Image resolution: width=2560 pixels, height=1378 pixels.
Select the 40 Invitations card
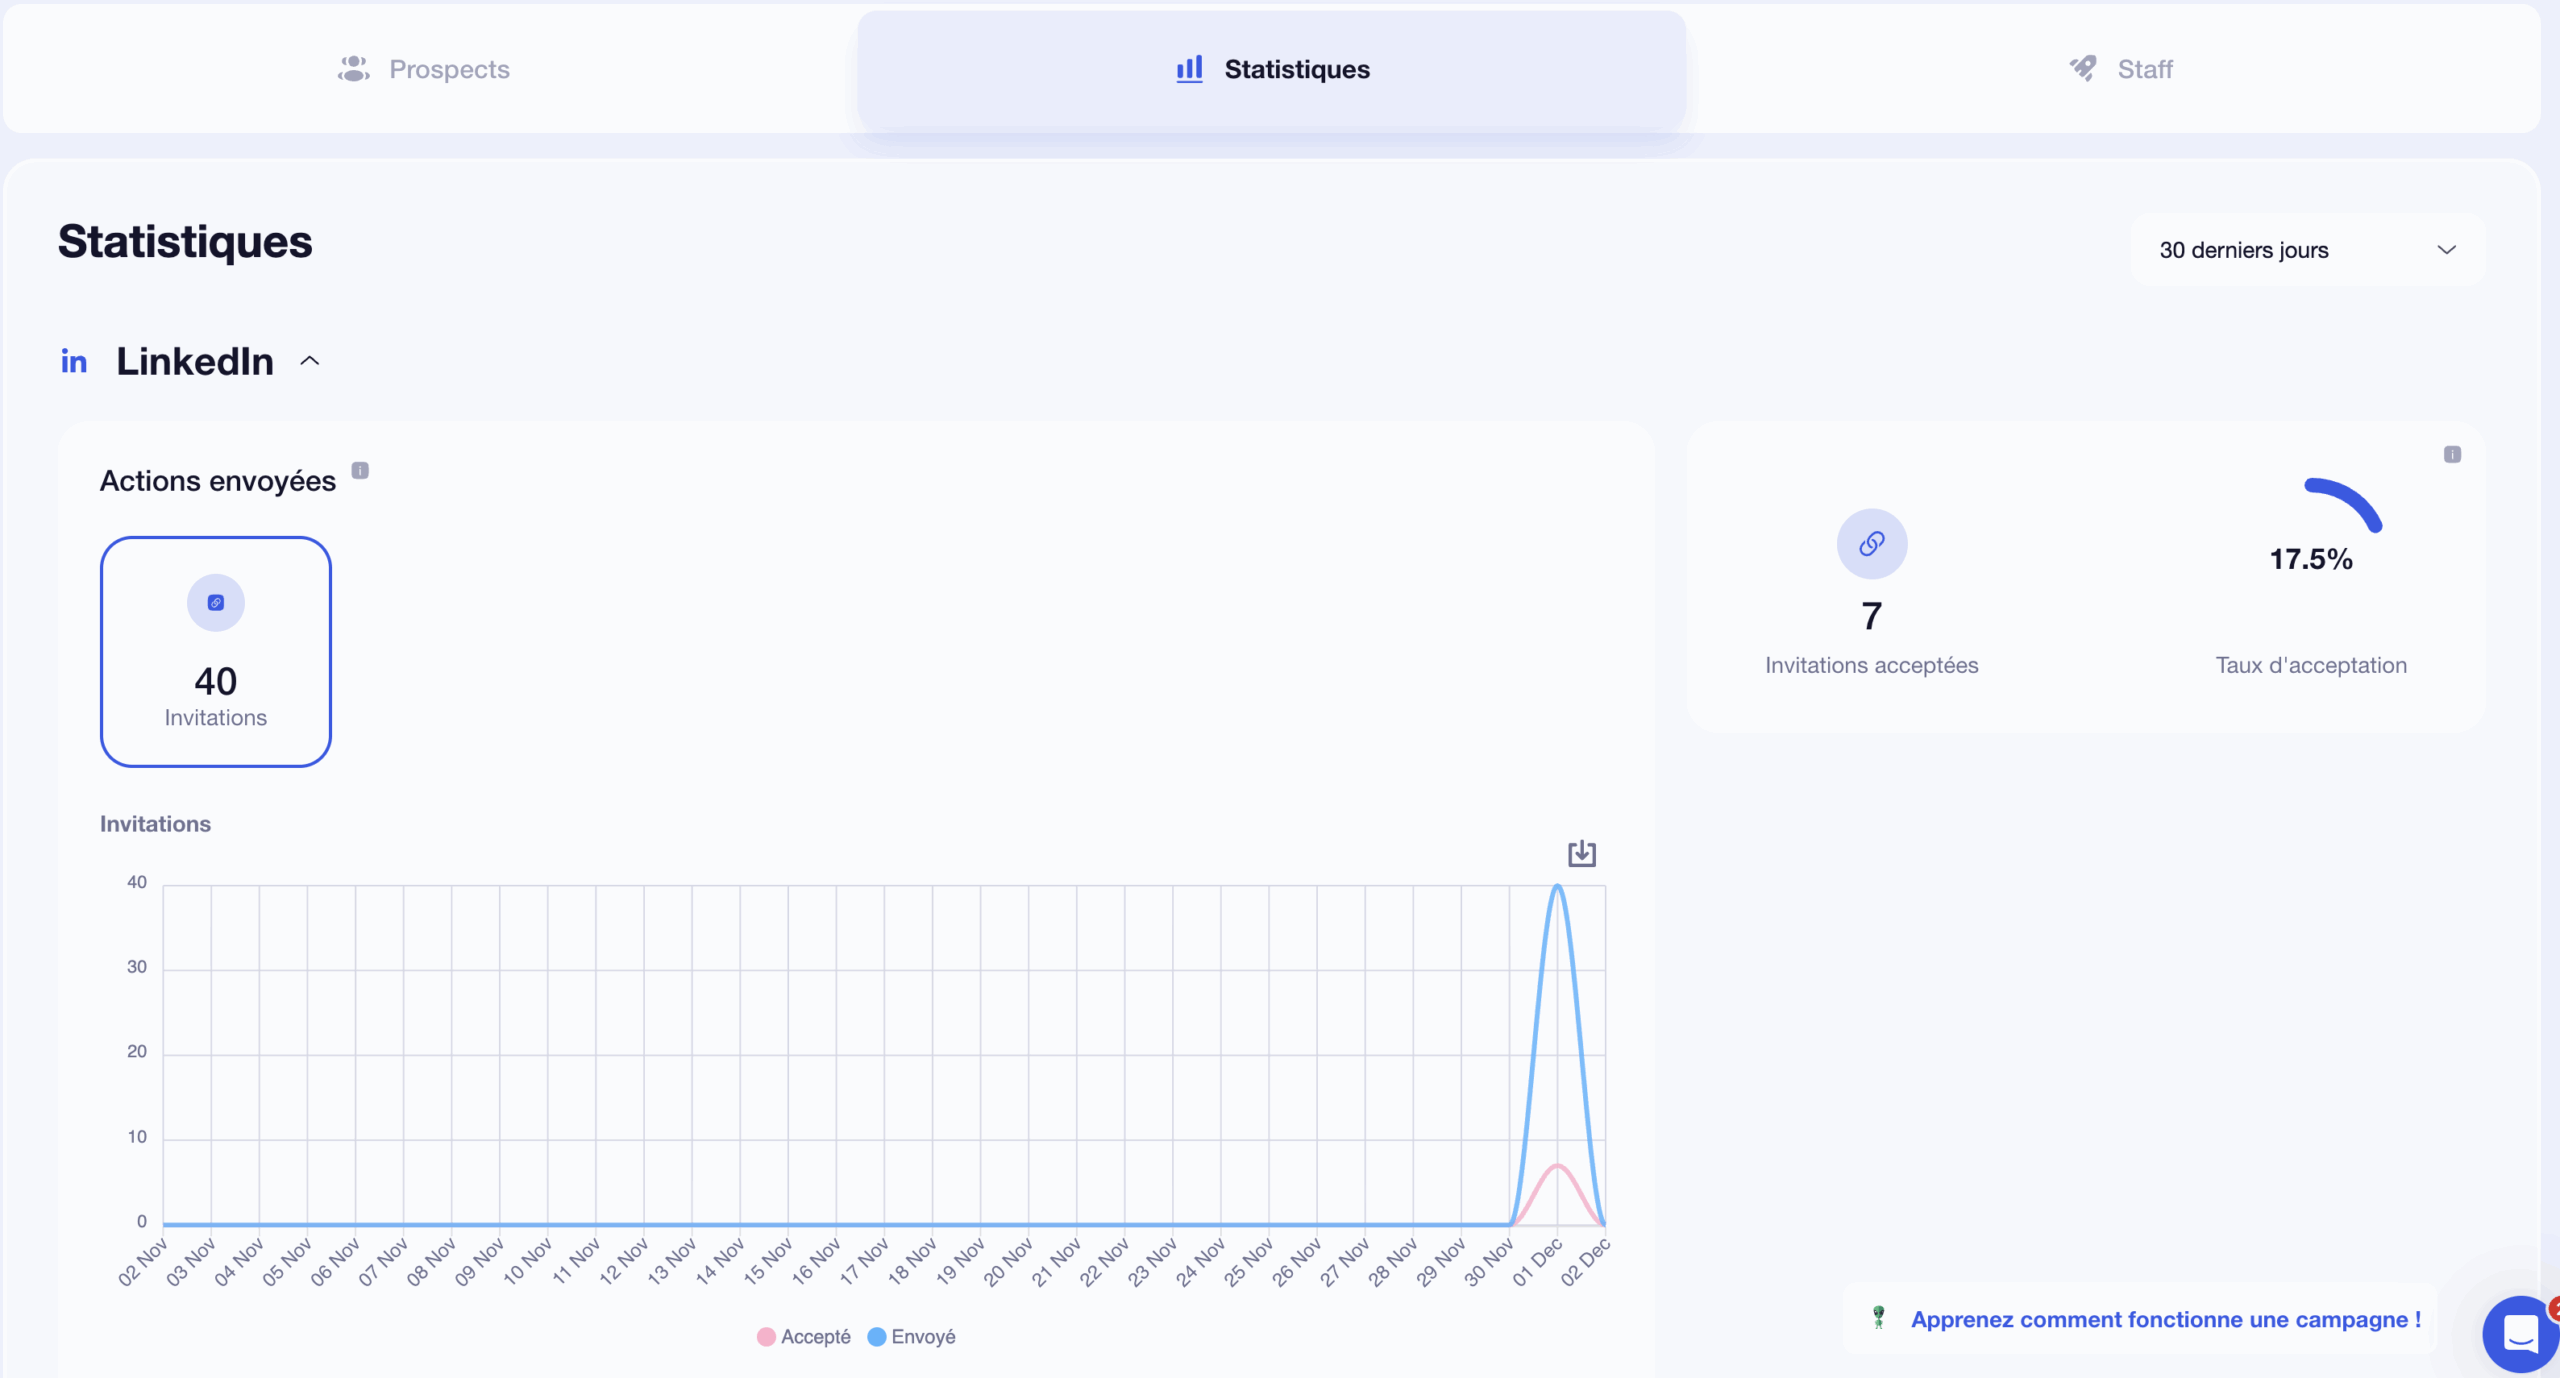click(215, 651)
